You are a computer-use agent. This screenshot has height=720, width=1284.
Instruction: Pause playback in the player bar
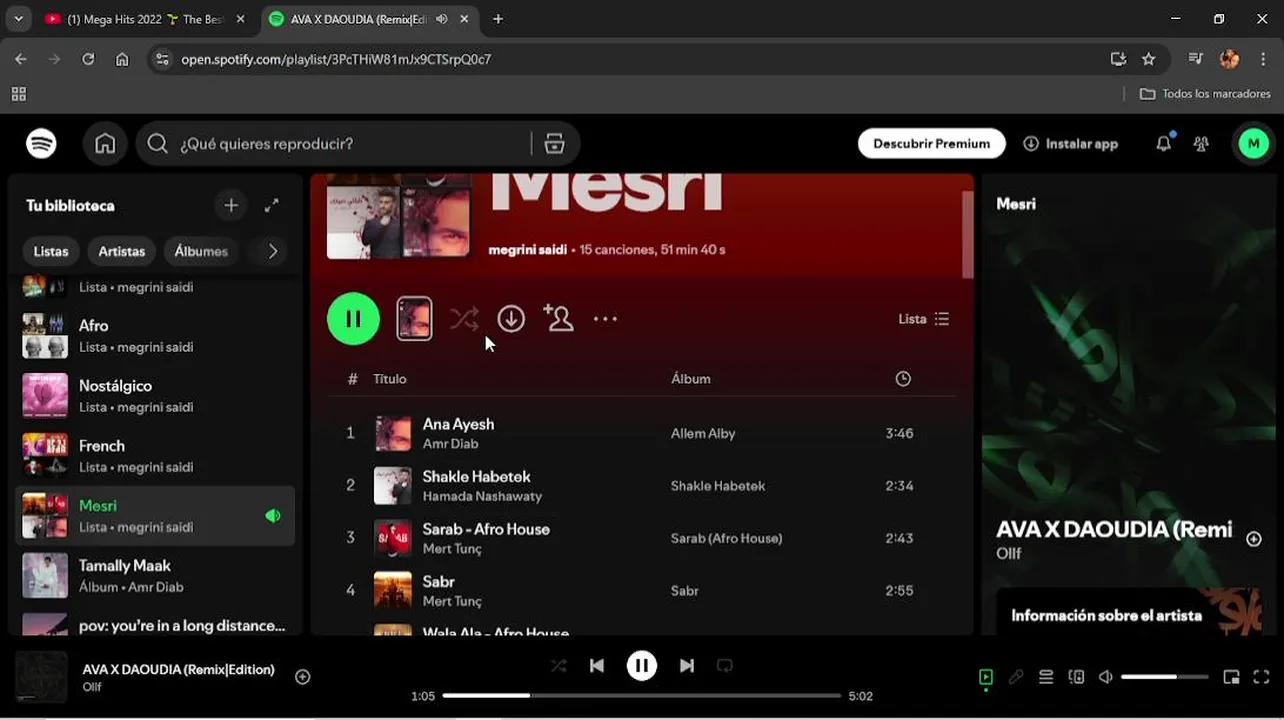click(x=642, y=666)
